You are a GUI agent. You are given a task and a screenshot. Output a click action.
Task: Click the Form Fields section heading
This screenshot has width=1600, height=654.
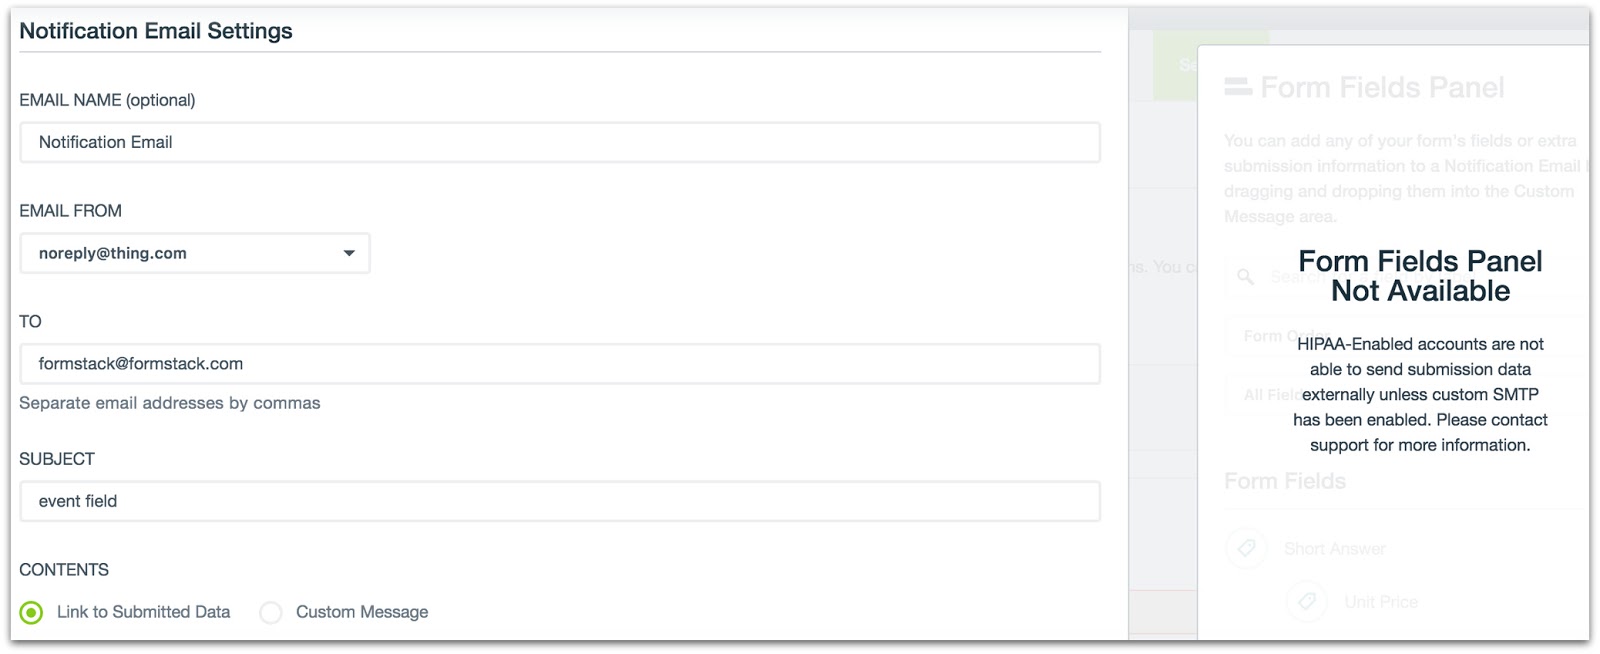point(1285,481)
